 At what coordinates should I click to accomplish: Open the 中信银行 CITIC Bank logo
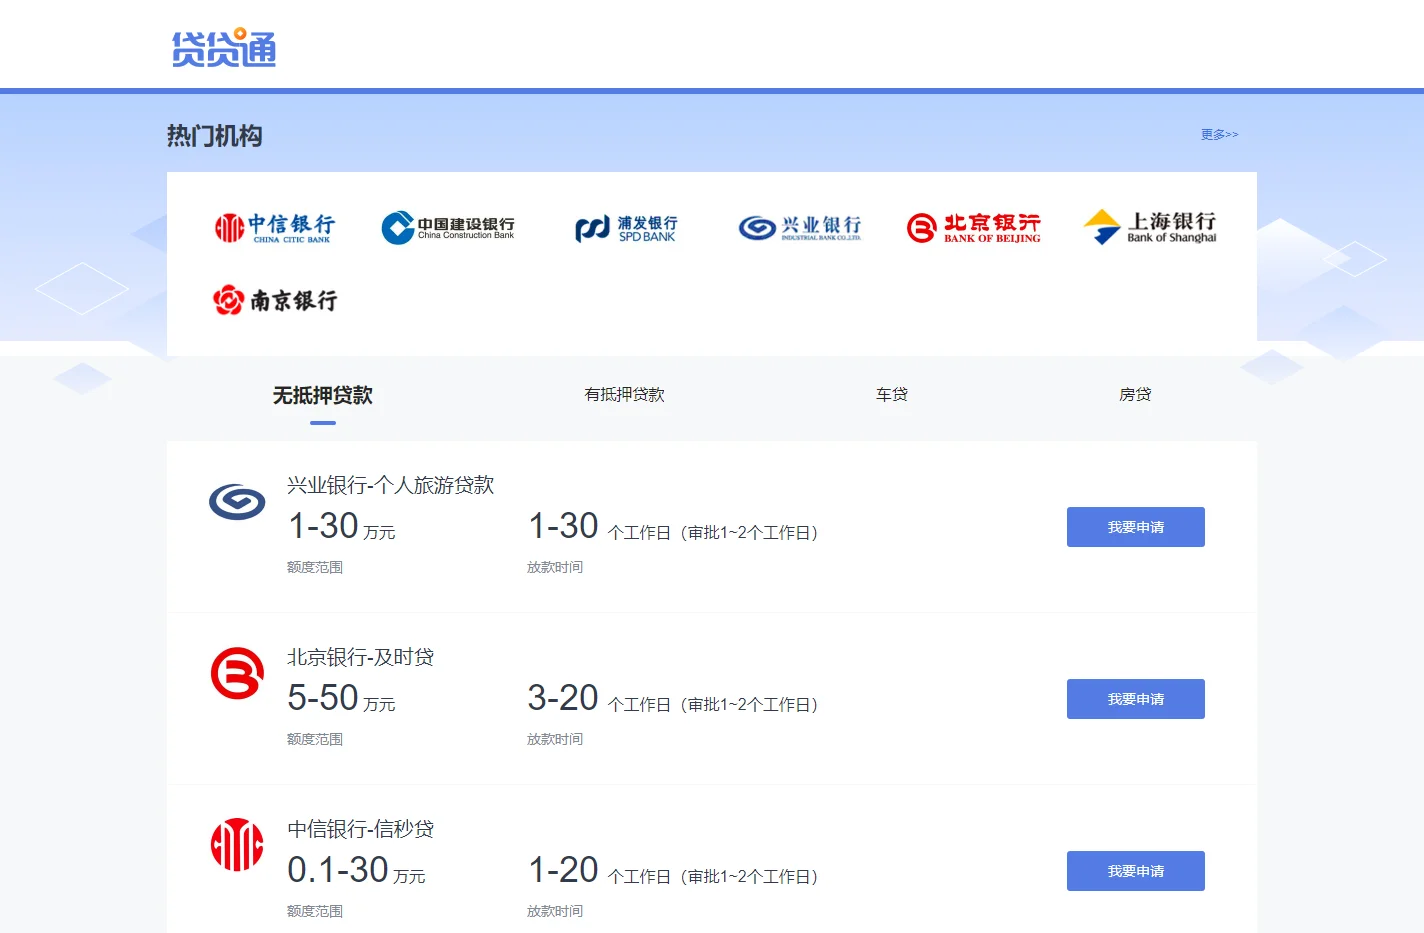click(274, 228)
